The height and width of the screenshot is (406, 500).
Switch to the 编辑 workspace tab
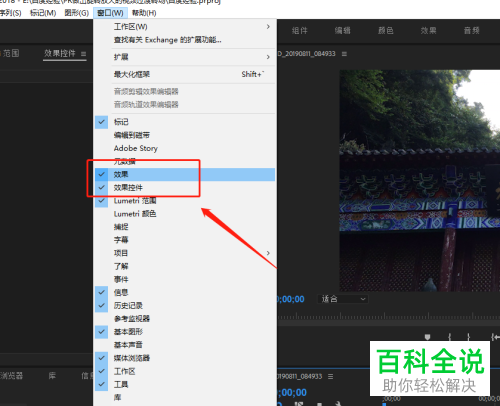[343, 31]
